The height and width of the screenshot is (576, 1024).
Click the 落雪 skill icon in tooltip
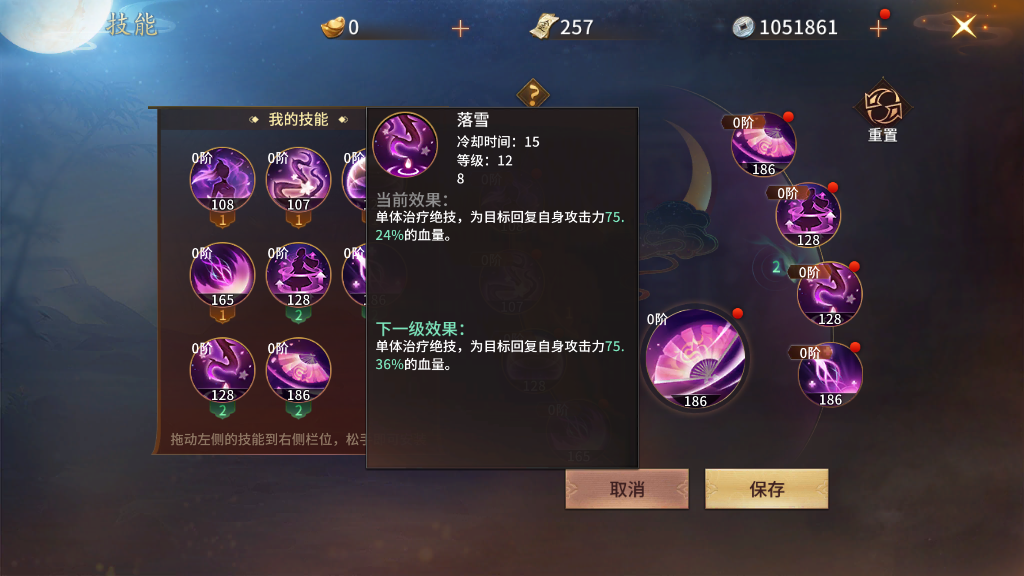click(x=405, y=145)
